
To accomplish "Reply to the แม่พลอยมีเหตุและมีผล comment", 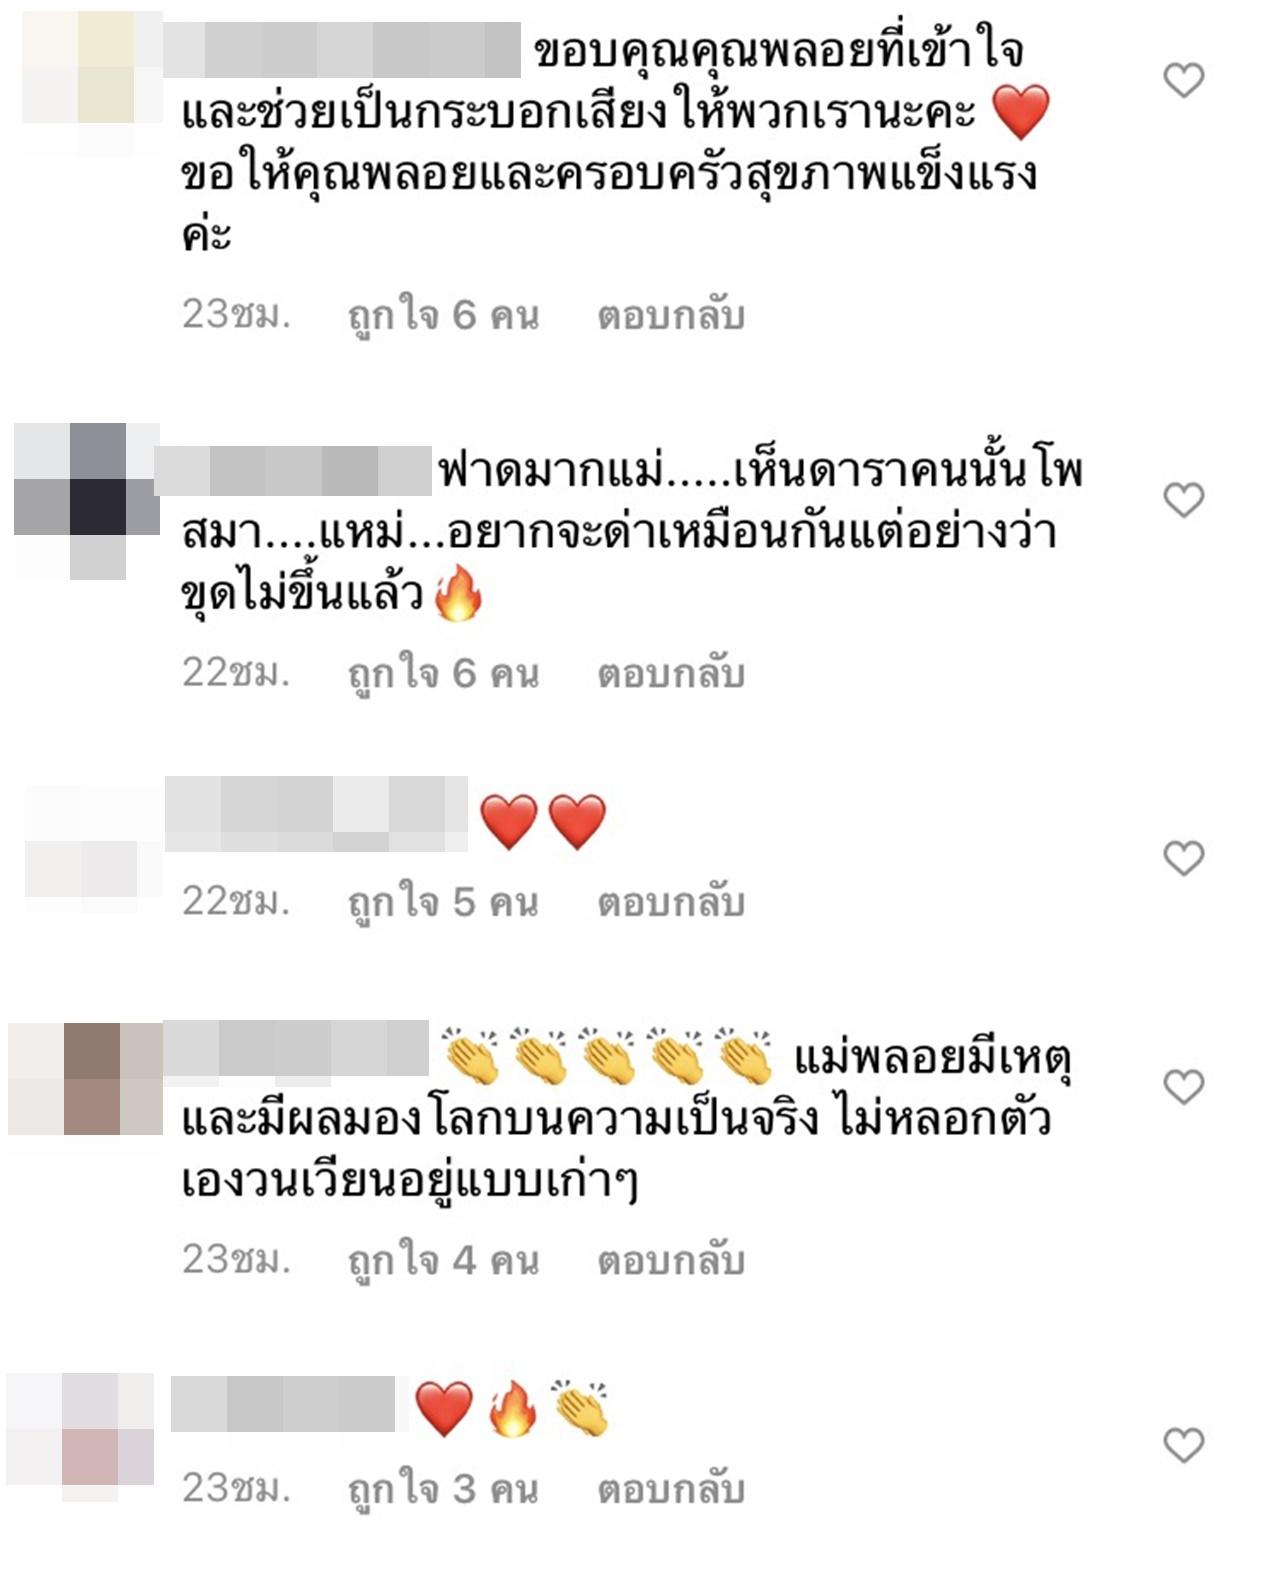I will tap(671, 1260).
